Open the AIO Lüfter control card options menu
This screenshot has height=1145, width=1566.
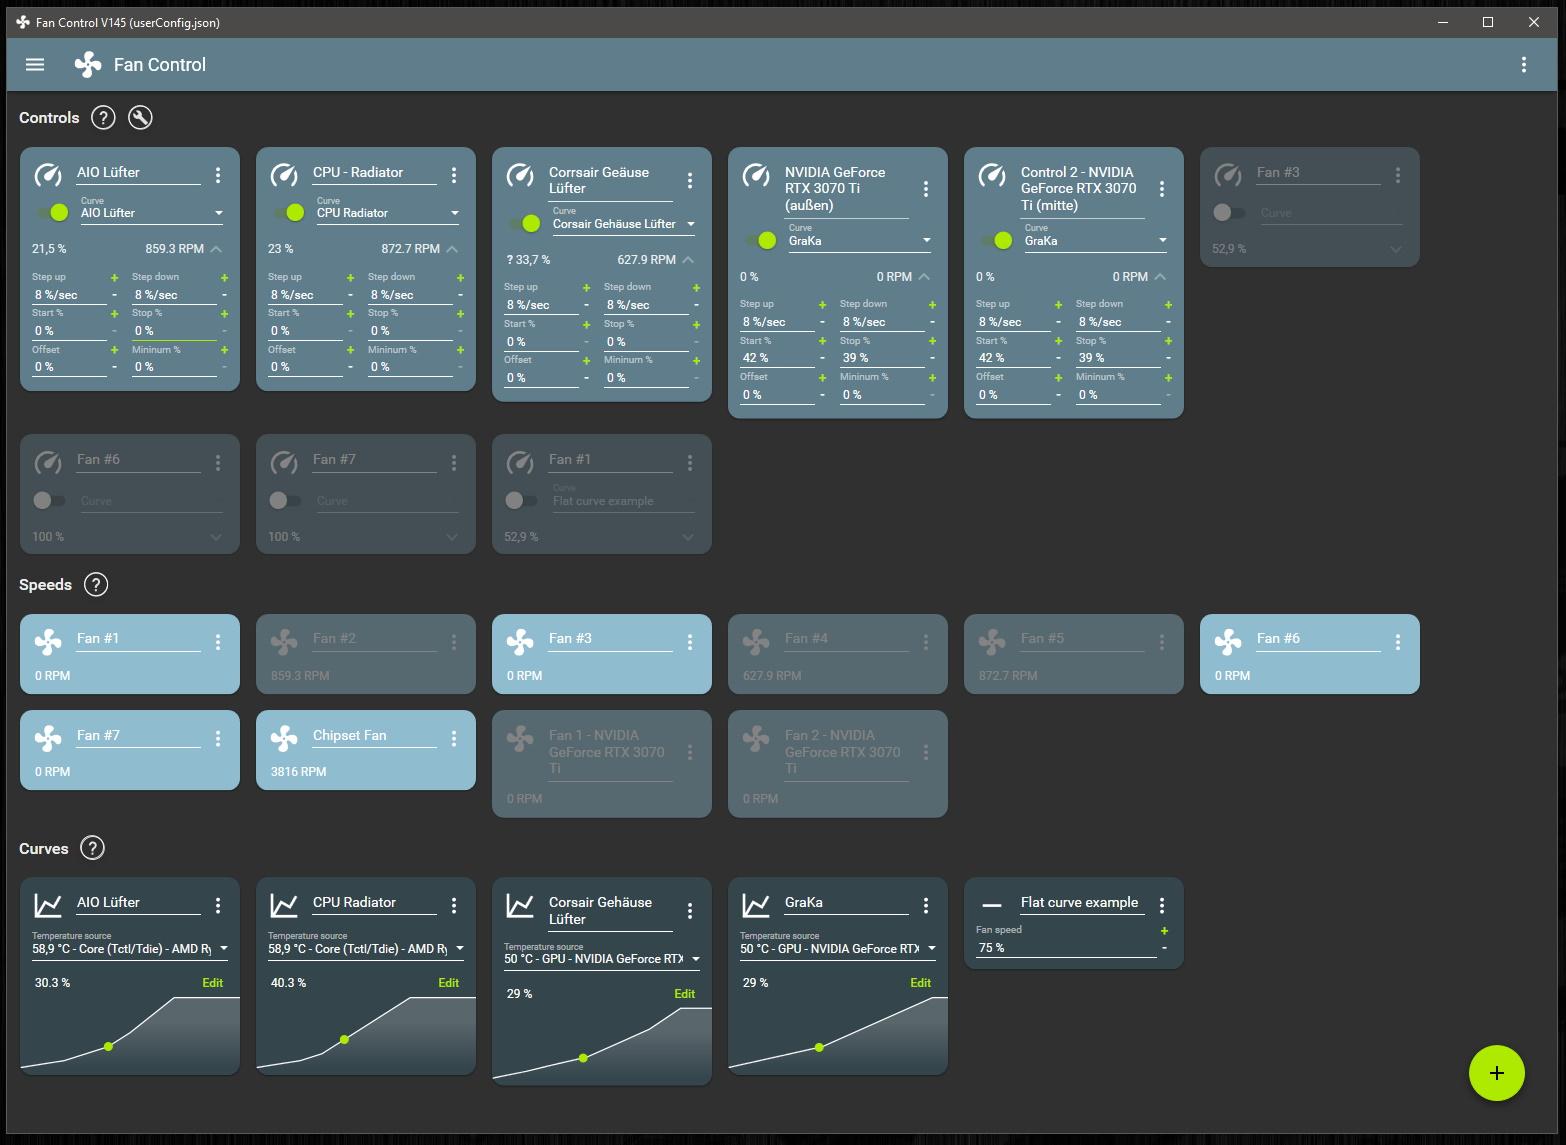click(x=218, y=175)
